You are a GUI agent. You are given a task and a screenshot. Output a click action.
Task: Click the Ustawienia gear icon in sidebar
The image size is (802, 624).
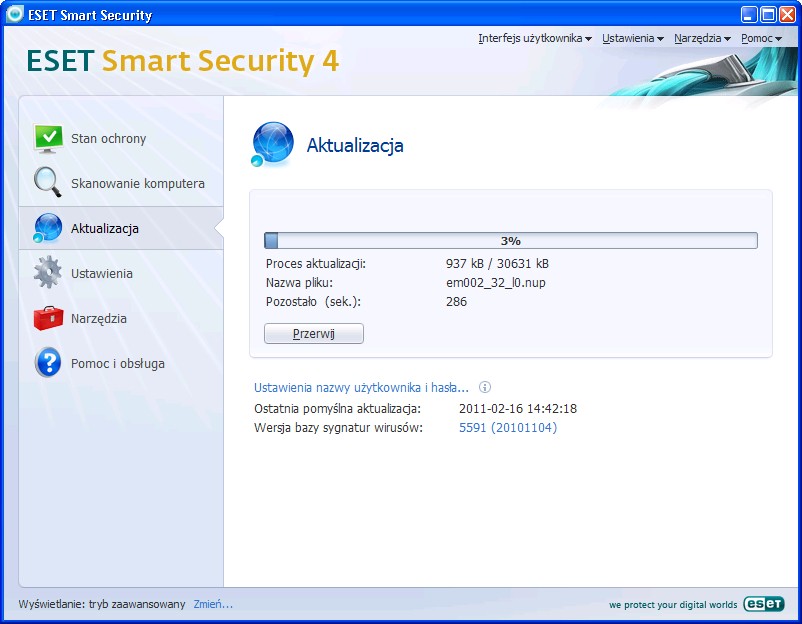[x=48, y=272]
